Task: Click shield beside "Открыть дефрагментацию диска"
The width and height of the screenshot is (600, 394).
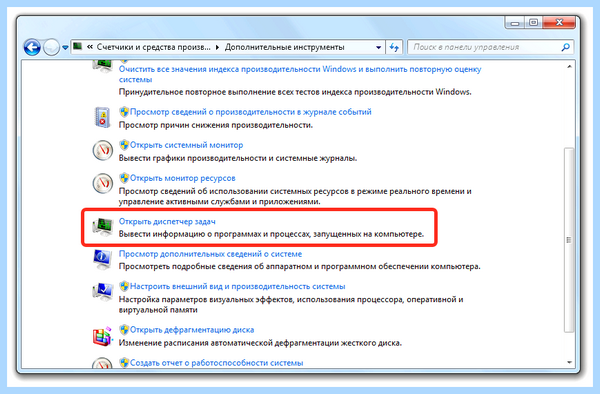Action: (124, 330)
